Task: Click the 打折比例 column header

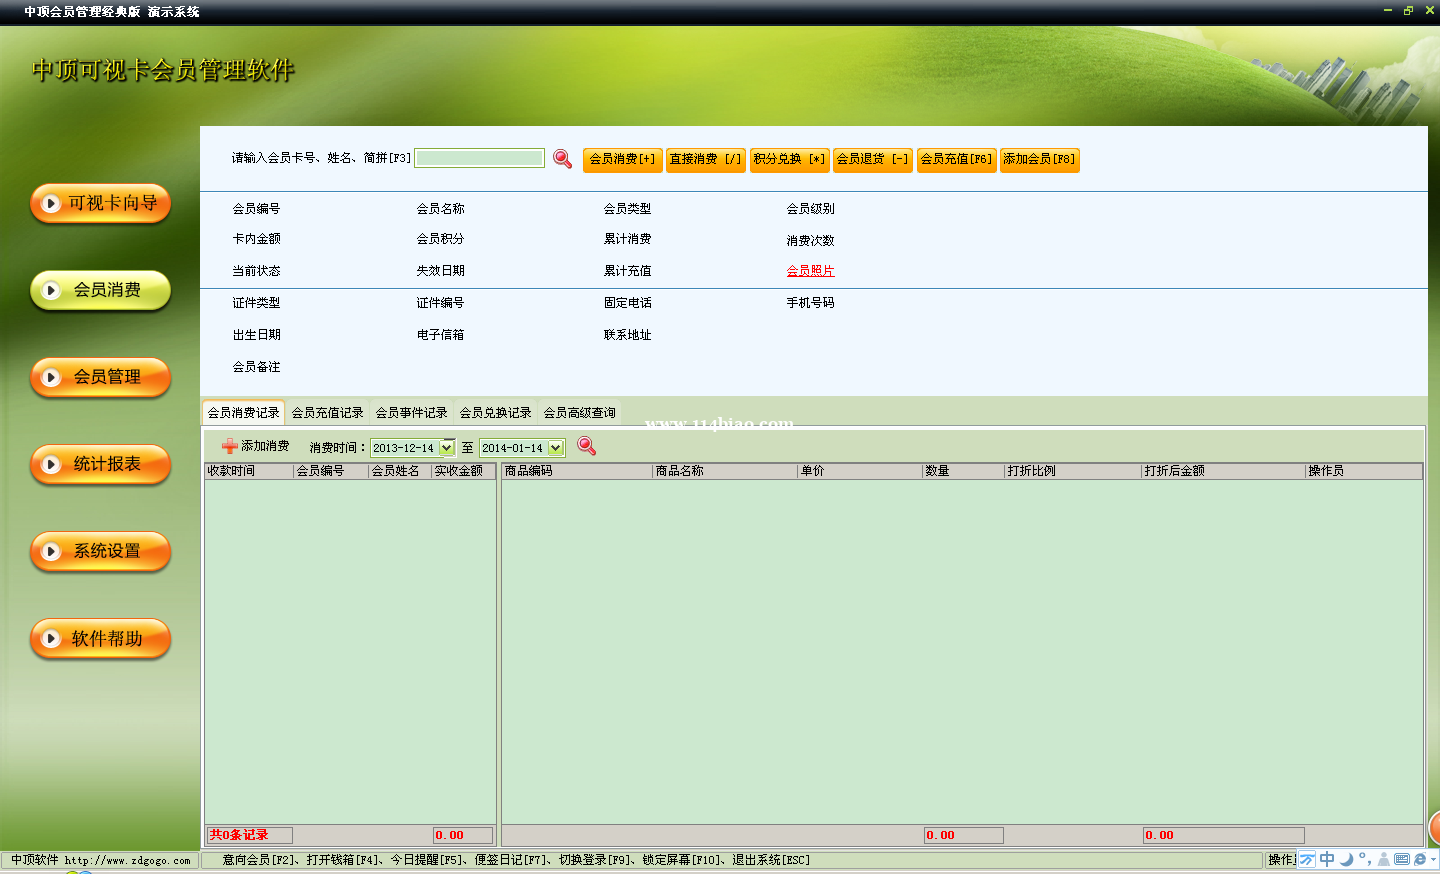Action: pyautogui.click(x=1073, y=471)
